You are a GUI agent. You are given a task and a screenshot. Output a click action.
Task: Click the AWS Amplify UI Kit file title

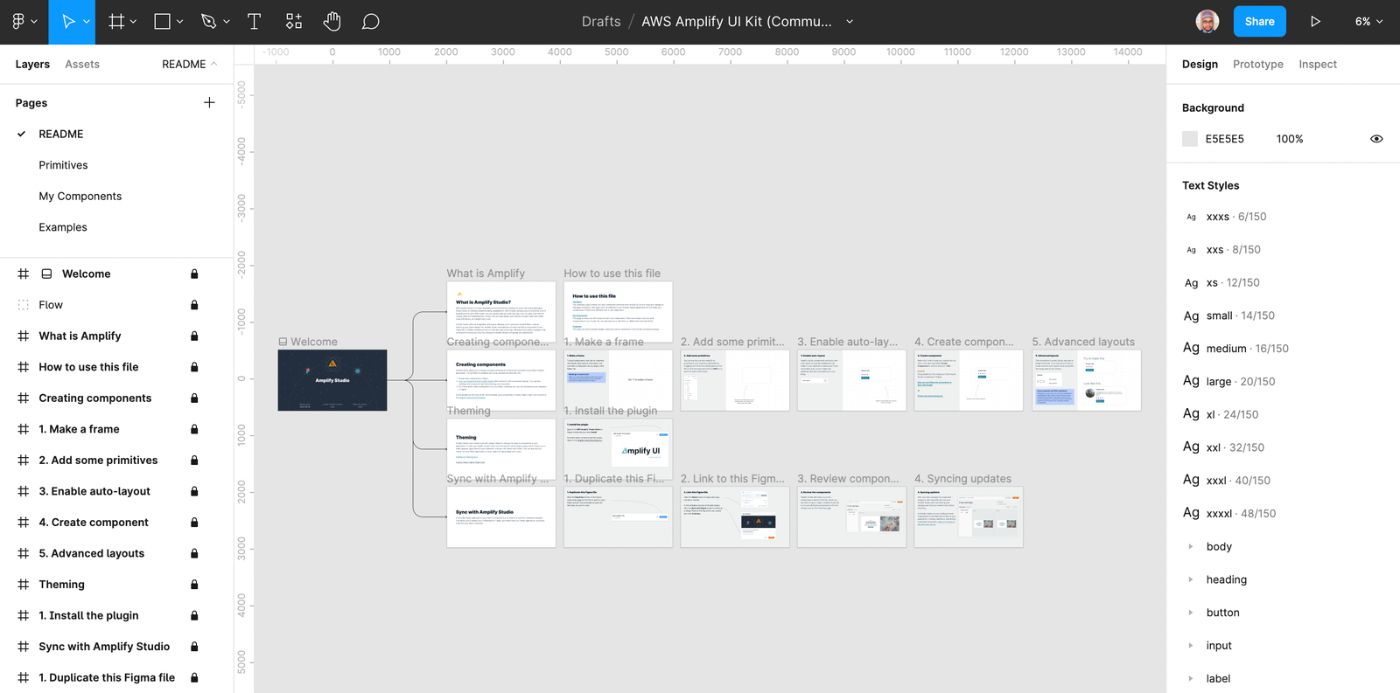[737, 21]
